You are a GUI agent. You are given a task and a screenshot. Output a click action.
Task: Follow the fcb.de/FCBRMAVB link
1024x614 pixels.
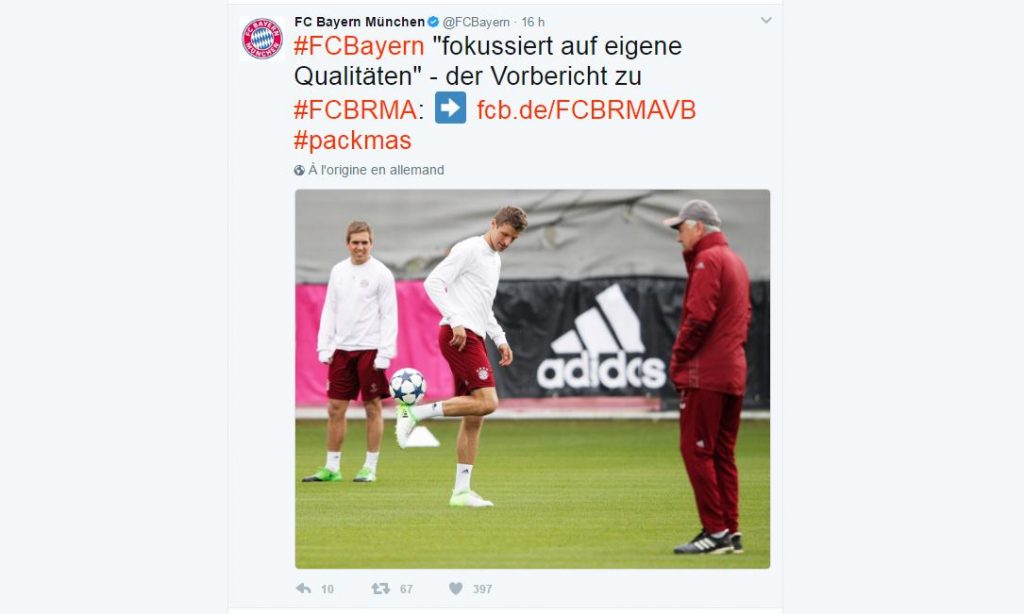click(x=586, y=110)
